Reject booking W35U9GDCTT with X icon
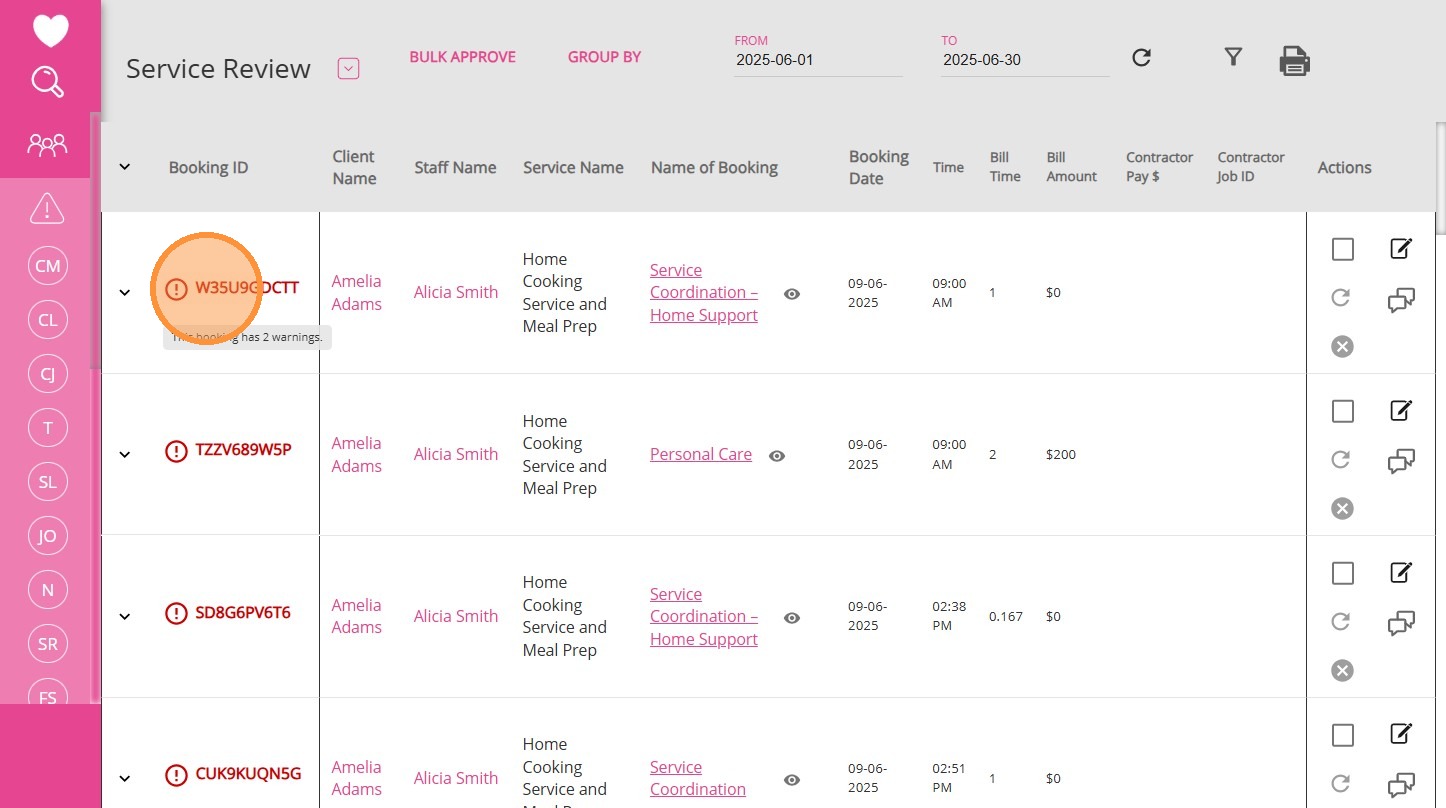Image resolution: width=1446 pixels, height=808 pixels. (1342, 347)
